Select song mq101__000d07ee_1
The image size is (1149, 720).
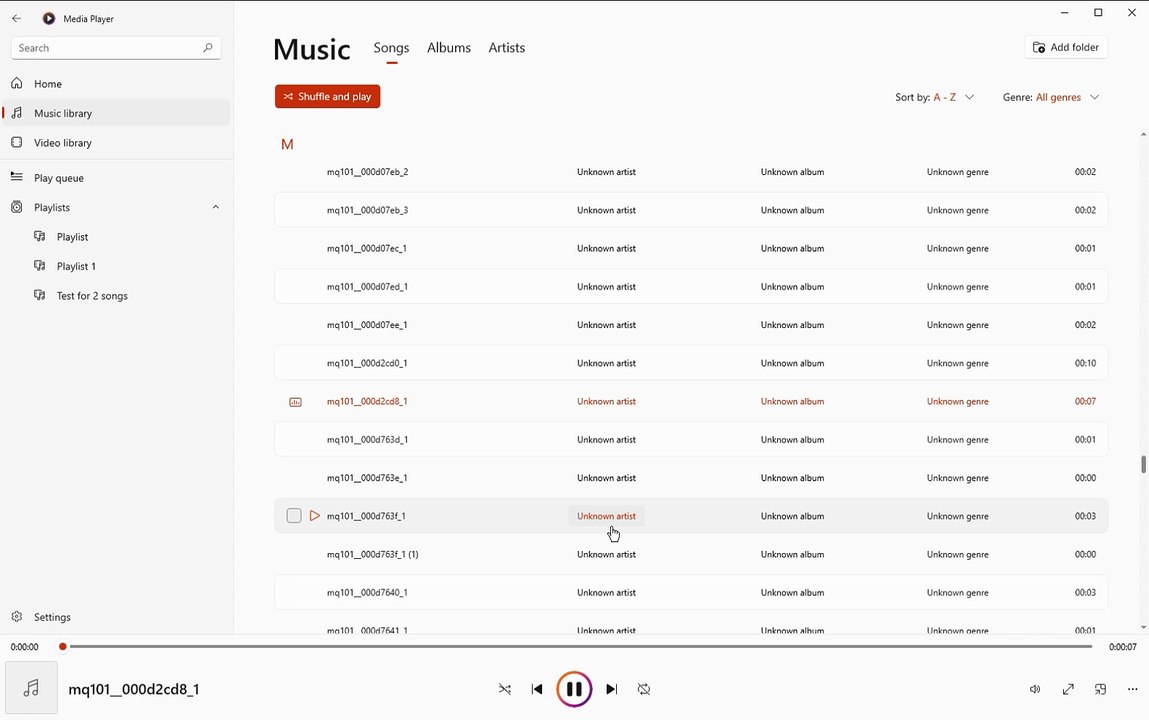pyautogui.click(x=691, y=324)
